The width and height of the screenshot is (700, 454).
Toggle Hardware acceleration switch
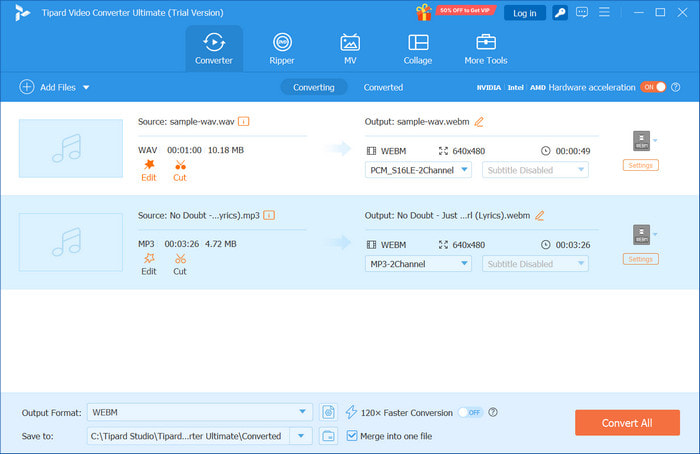click(x=653, y=87)
